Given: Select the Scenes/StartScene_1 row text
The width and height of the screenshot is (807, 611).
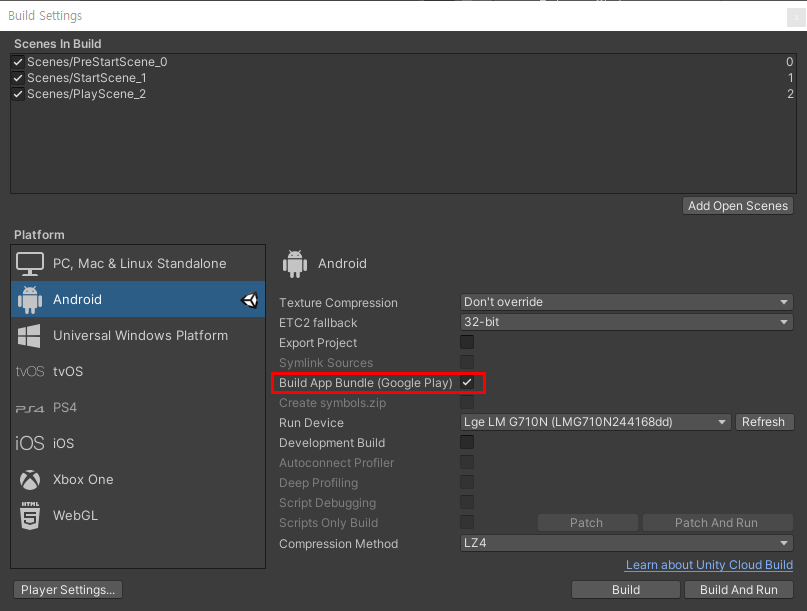Looking at the screenshot, I should [86, 78].
